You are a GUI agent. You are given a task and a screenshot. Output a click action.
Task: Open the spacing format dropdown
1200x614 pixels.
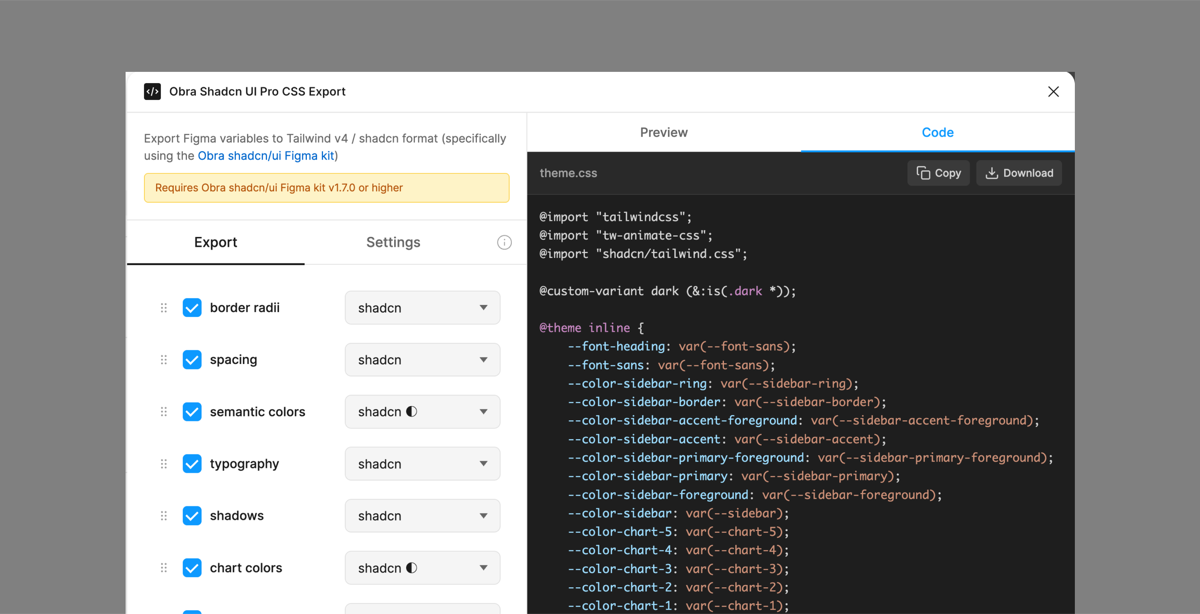coord(422,359)
